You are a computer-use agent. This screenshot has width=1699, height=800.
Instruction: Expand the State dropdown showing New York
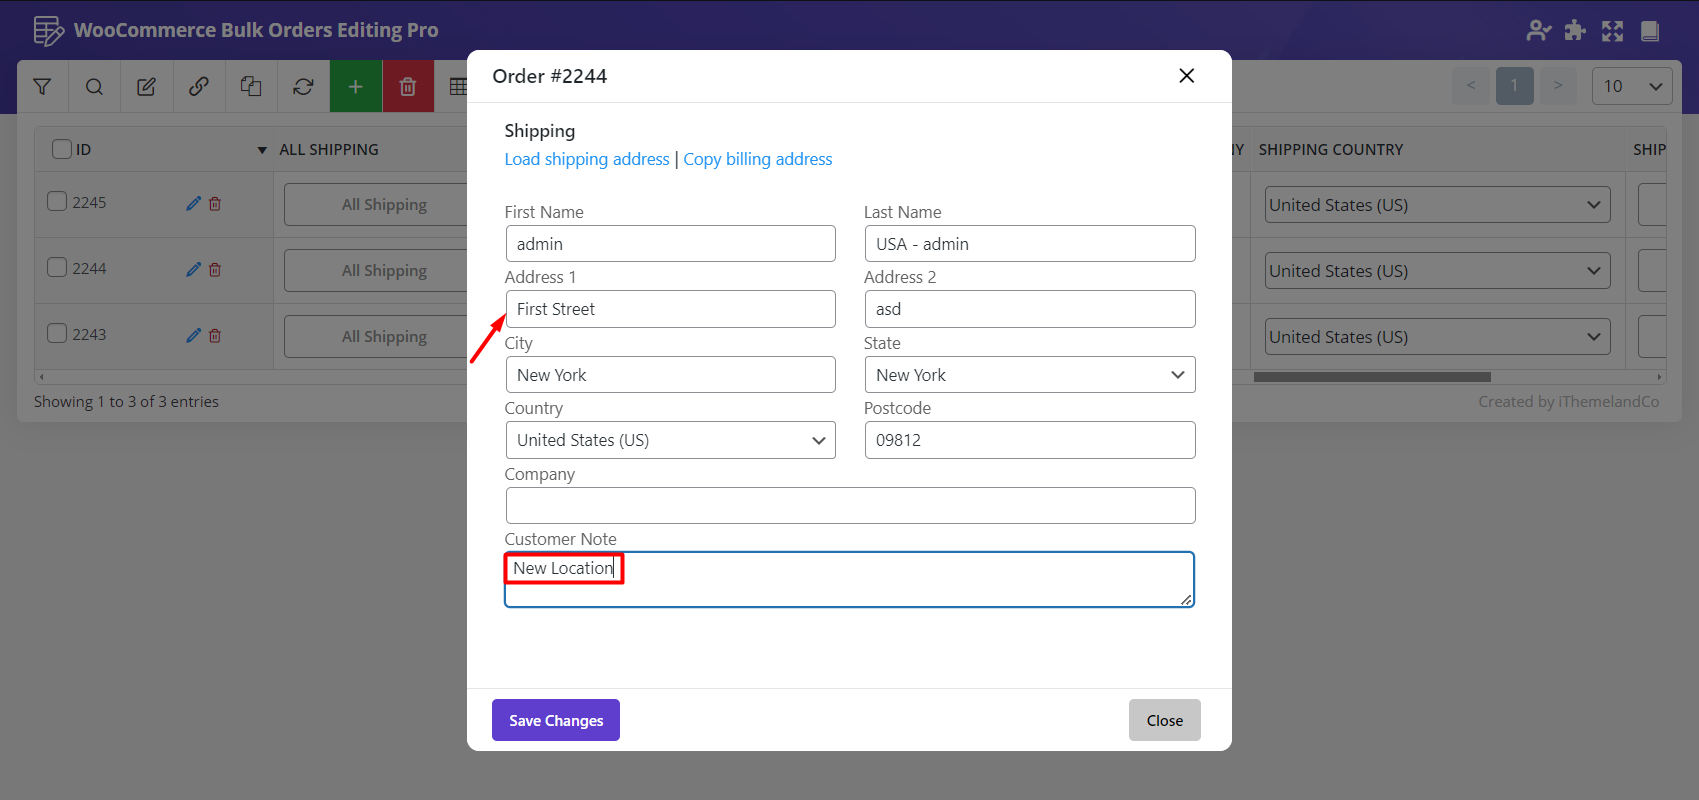(x=1029, y=375)
